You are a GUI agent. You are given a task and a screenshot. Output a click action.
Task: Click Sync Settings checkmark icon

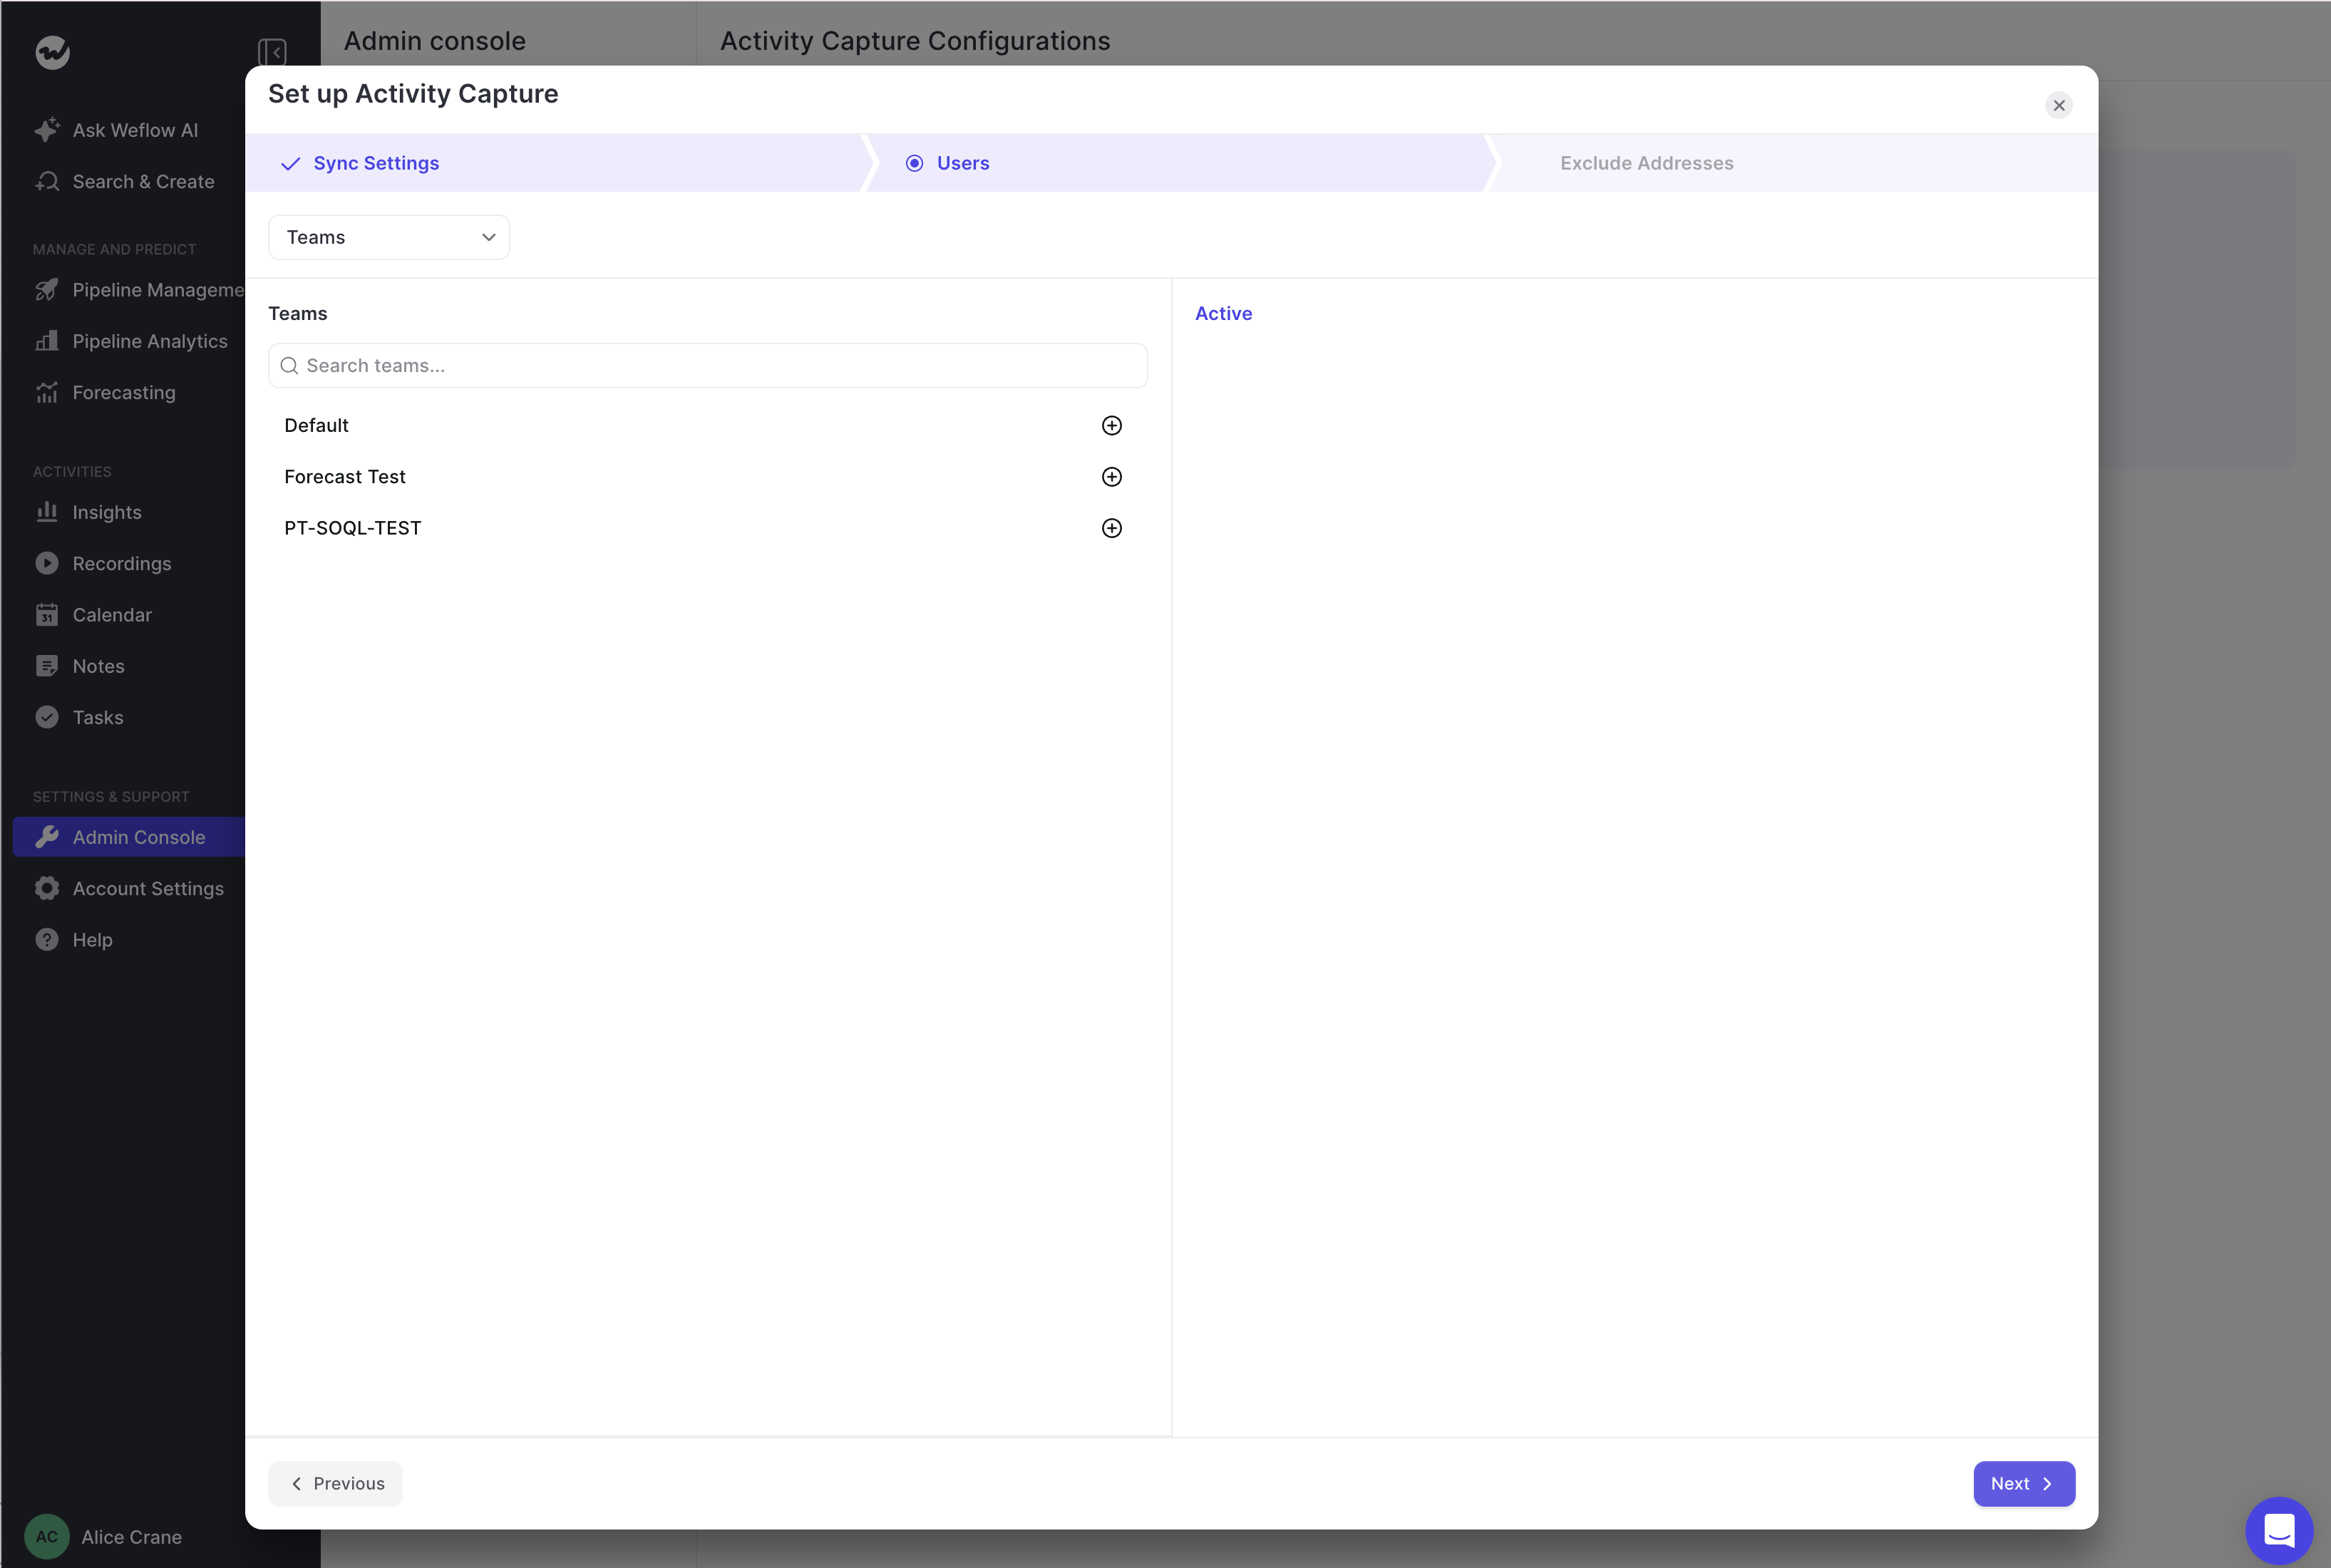coord(290,164)
